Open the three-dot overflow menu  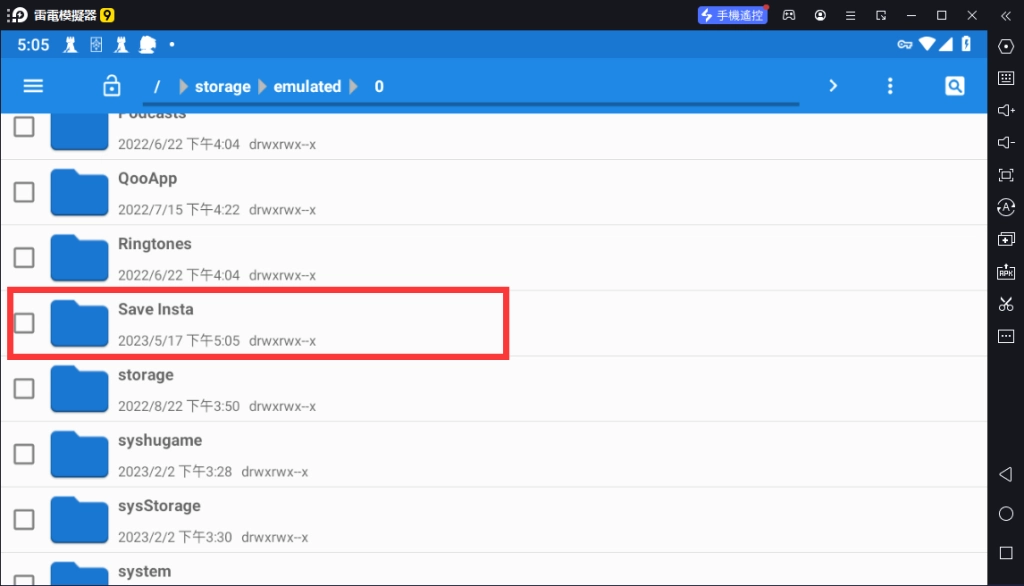(x=889, y=86)
